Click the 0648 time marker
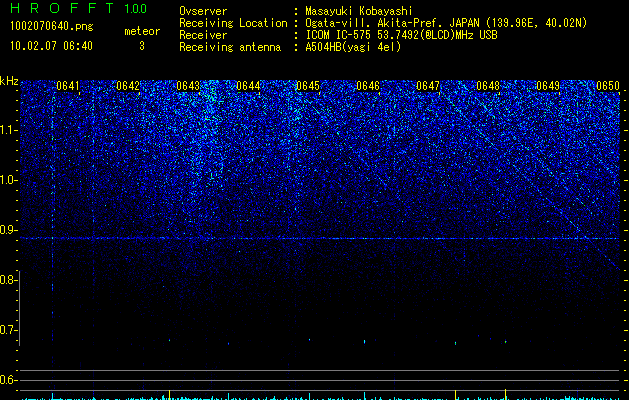The height and width of the screenshot is (400, 629). tap(488, 86)
